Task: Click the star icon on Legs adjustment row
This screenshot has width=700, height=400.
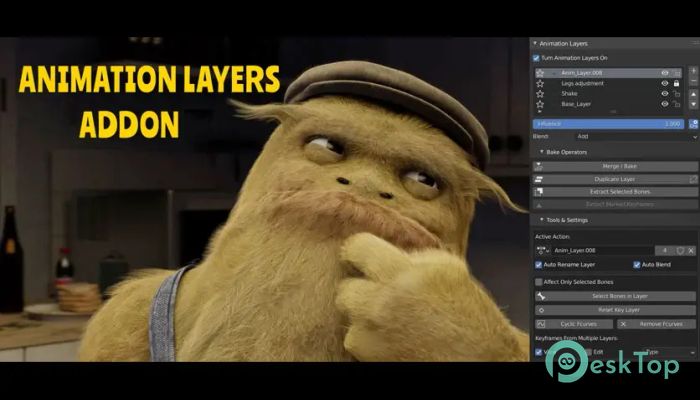Action: pyautogui.click(x=540, y=83)
